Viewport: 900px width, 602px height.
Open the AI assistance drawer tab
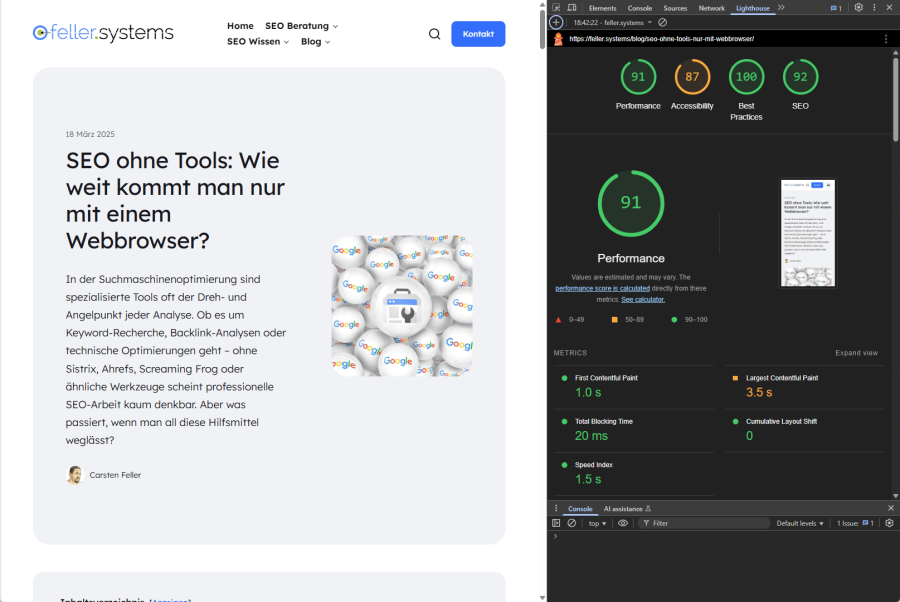[x=627, y=509]
